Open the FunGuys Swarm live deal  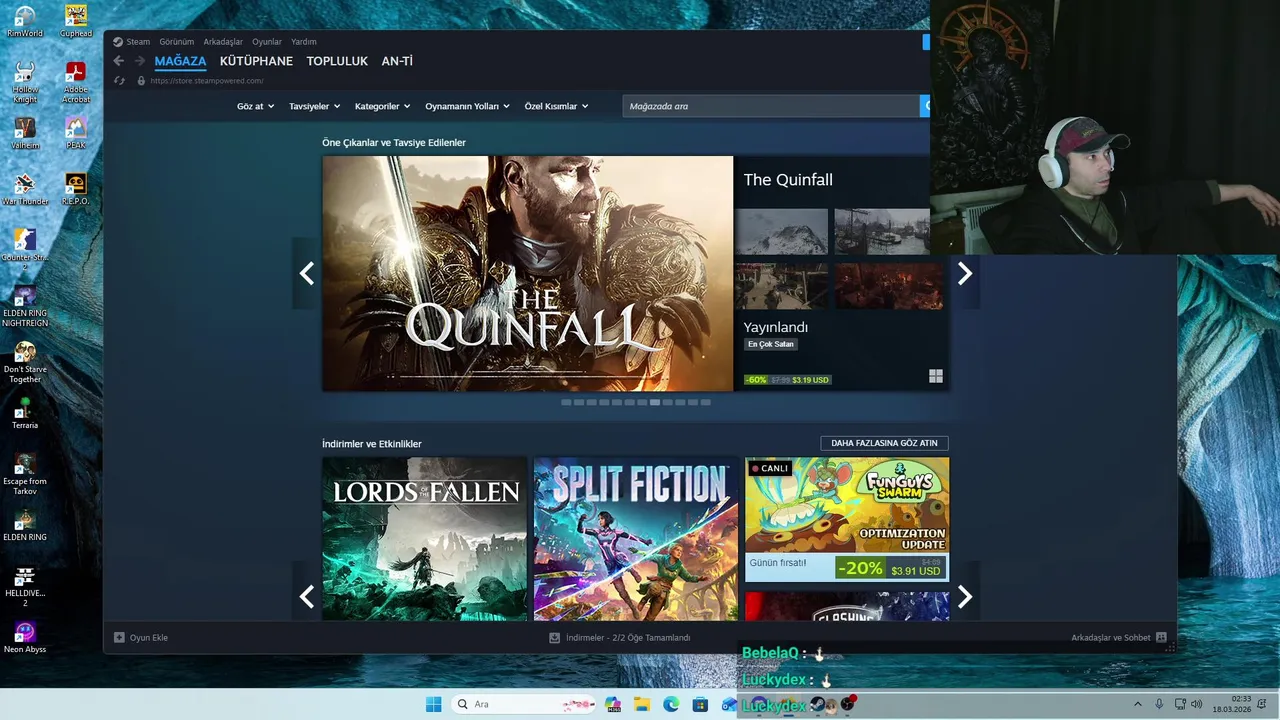pyautogui.click(x=847, y=519)
